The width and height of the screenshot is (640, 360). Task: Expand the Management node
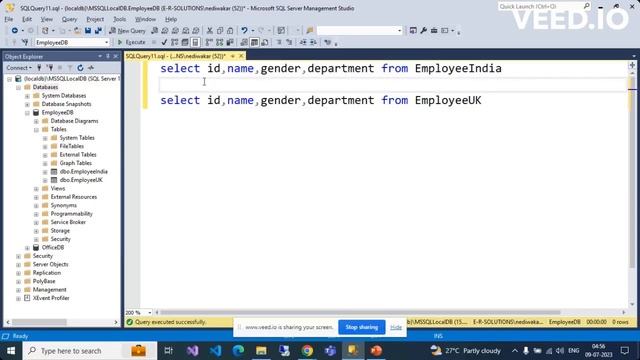pyautogui.click(x=18, y=290)
